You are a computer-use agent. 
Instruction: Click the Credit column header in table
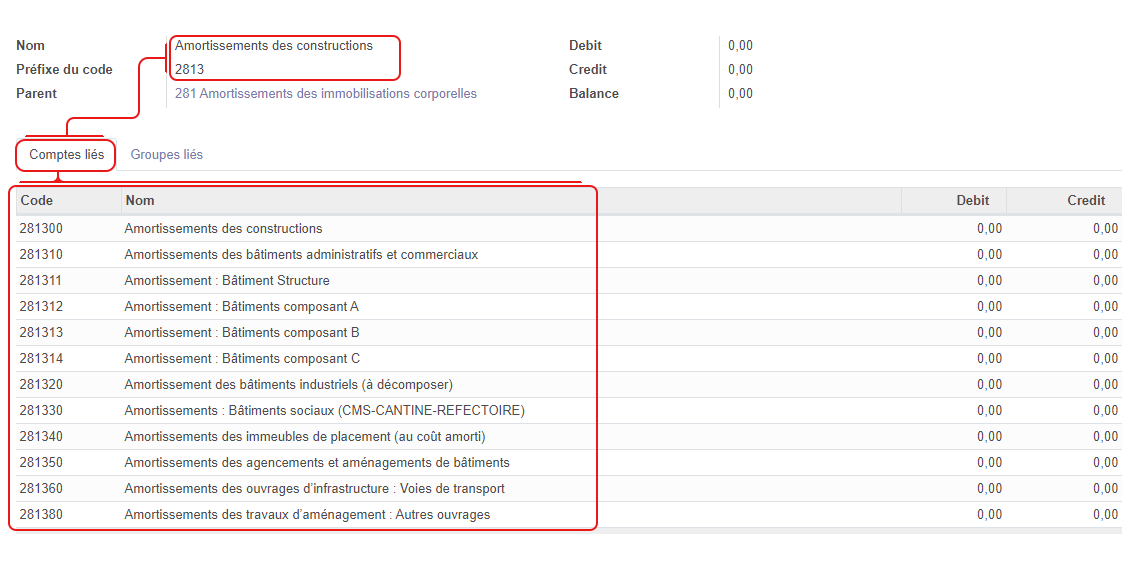1064,201
